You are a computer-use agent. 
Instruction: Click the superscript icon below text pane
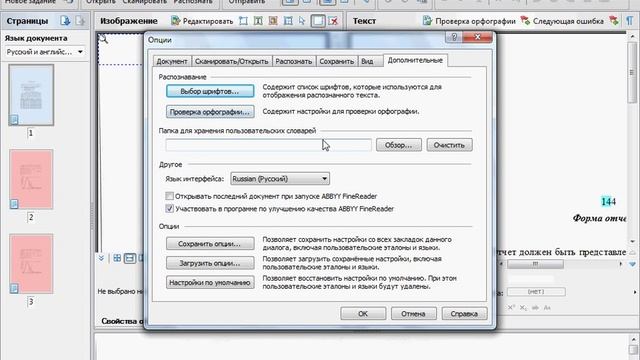click(511, 308)
